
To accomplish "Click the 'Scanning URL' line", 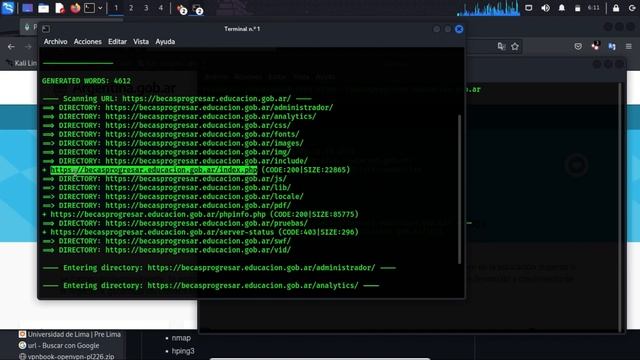I will [x=177, y=99].
